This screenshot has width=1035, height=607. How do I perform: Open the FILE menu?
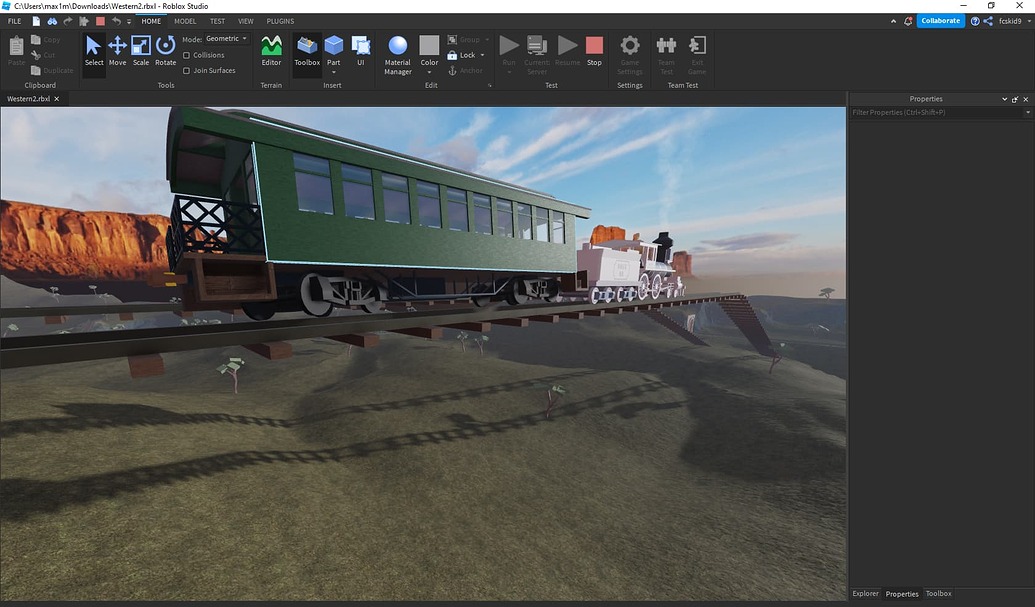coord(15,21)
